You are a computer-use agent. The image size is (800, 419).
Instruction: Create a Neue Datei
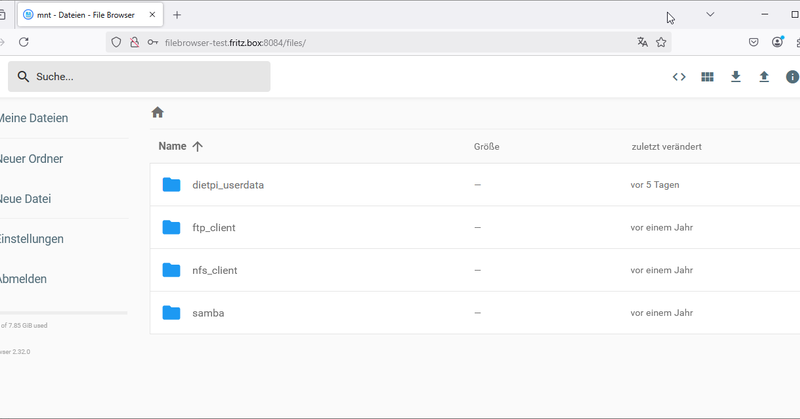26,199
